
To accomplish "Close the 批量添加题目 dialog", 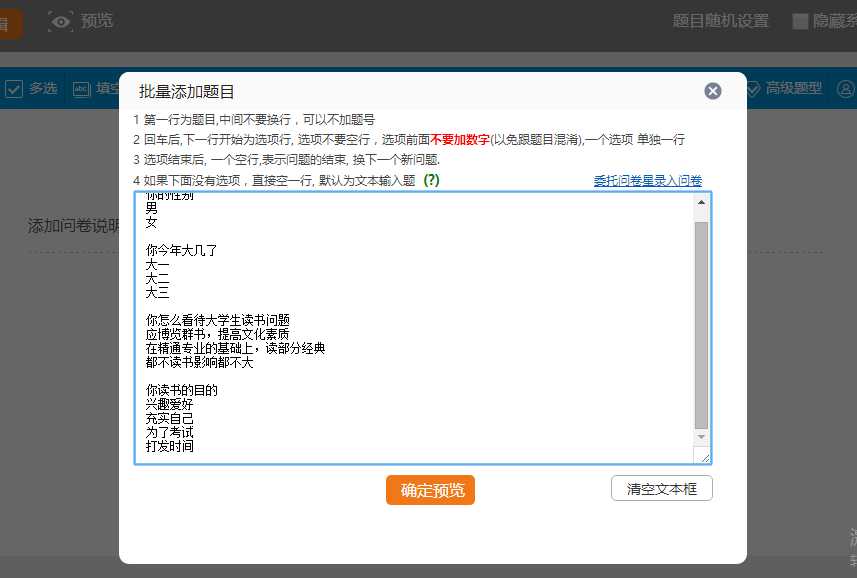I will 713,91.
